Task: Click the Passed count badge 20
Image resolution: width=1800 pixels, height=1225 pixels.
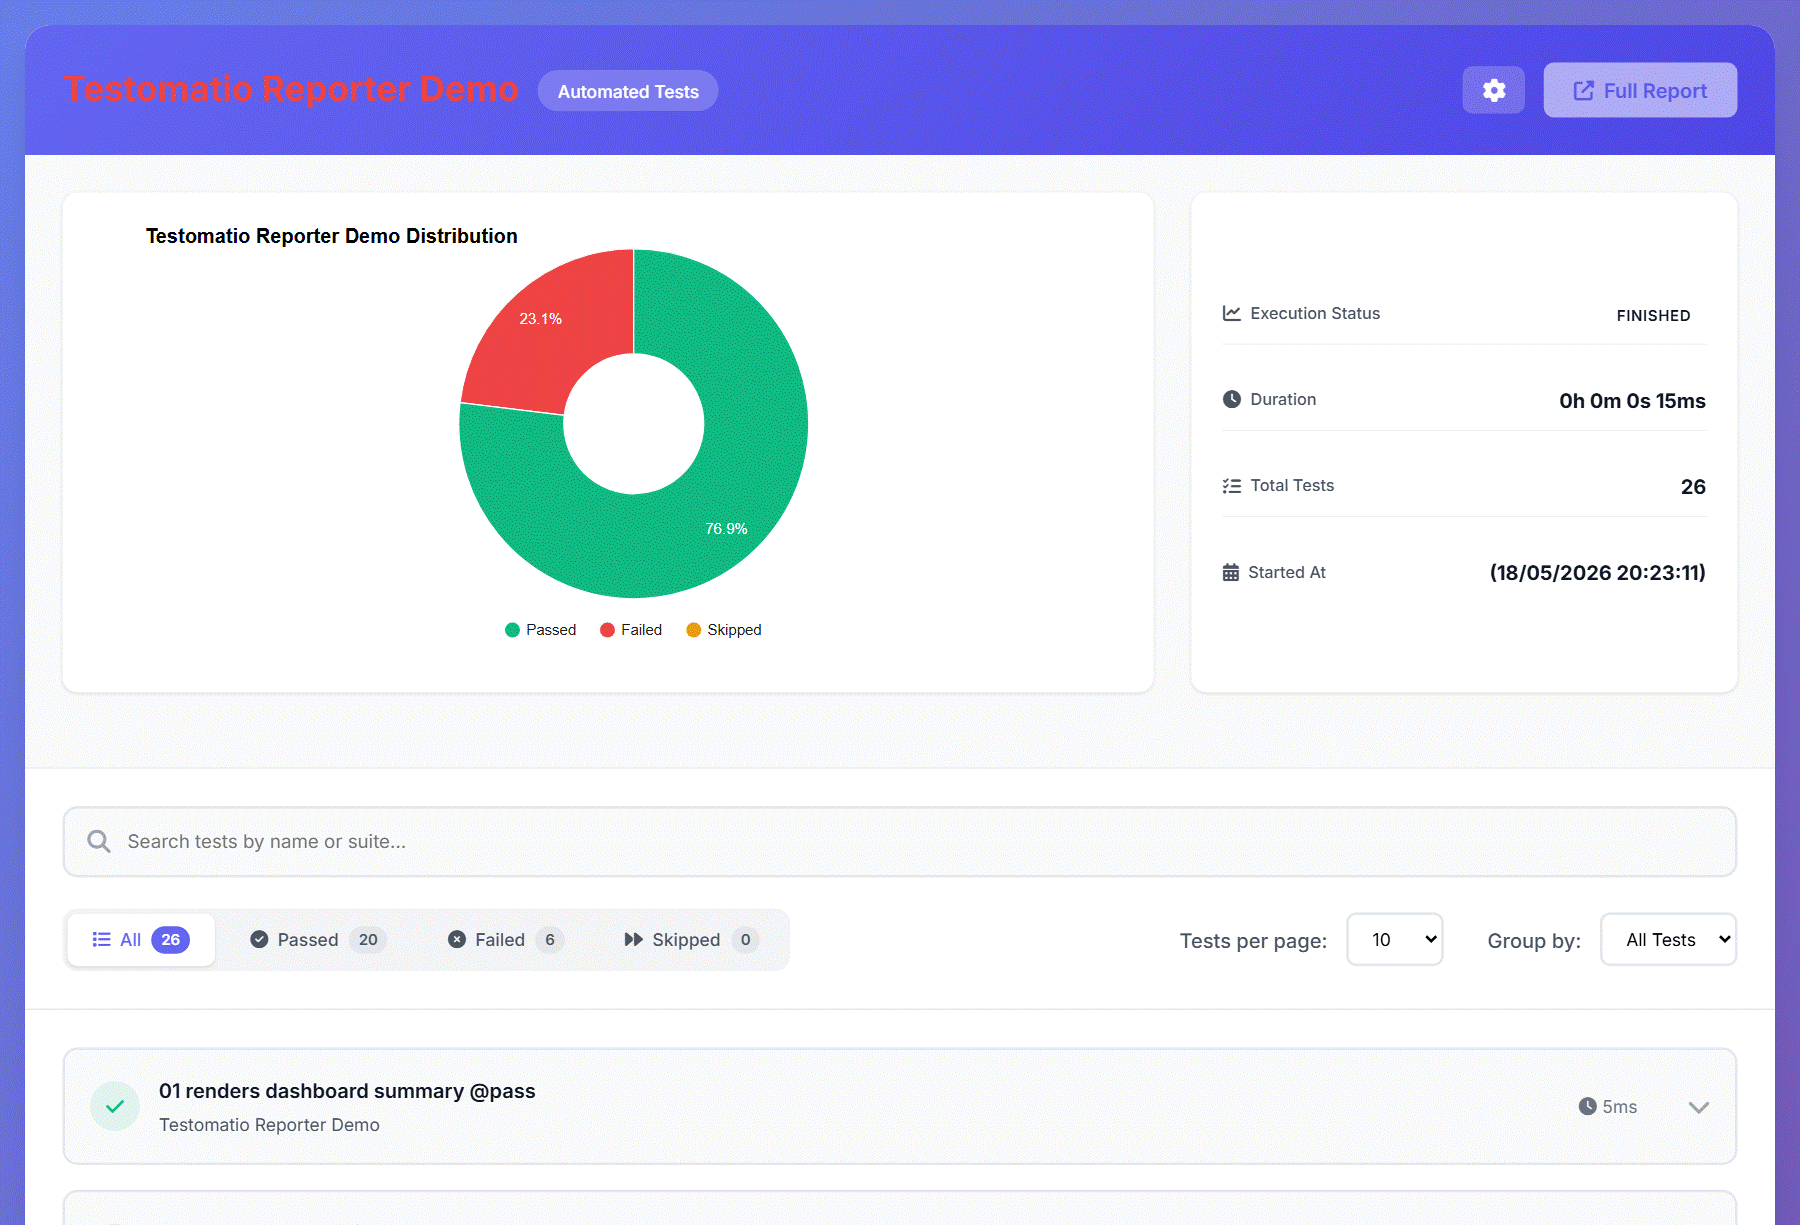Action: point(368,940)
